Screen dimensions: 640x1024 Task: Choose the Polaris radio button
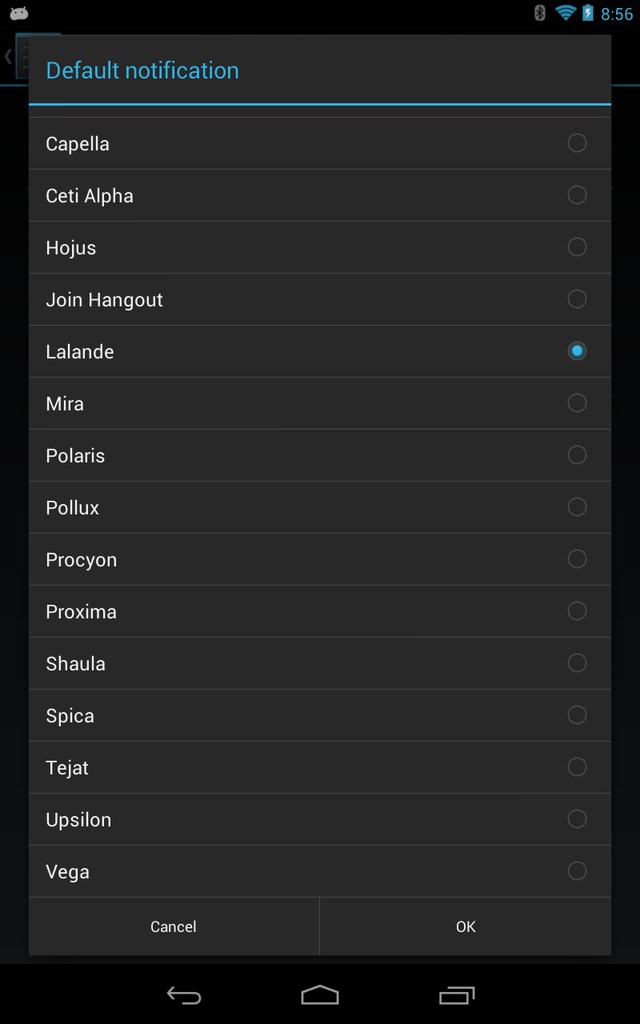point(577,455)
